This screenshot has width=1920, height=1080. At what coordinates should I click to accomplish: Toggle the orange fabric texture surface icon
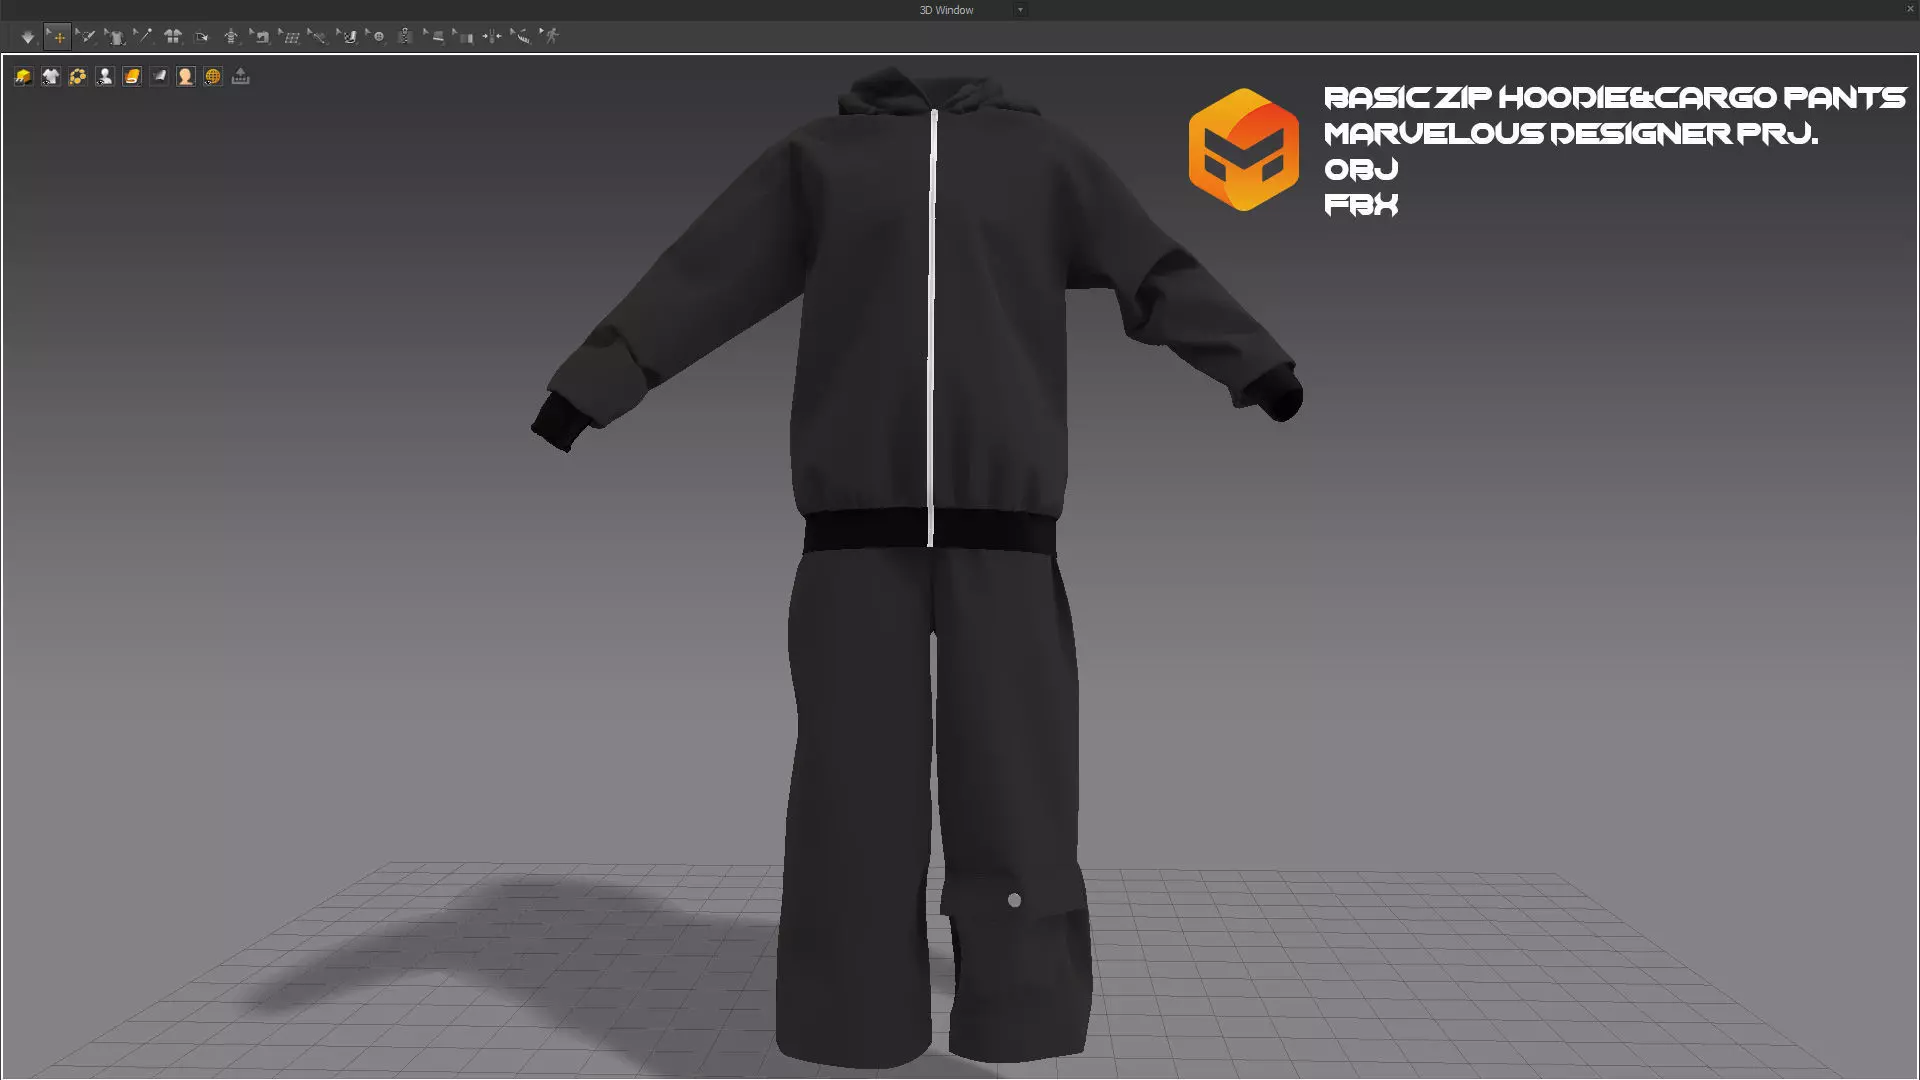pyautogui.click(x=132, y=76)
